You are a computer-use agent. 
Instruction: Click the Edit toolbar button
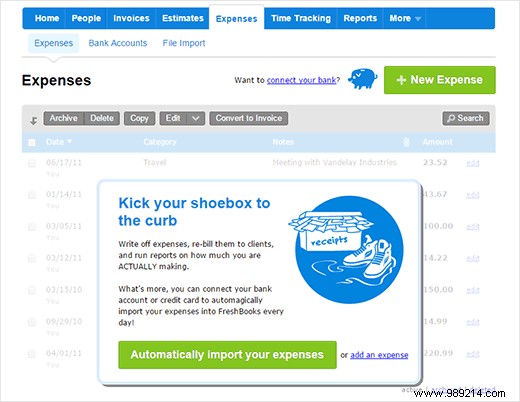tap(173, 118)
